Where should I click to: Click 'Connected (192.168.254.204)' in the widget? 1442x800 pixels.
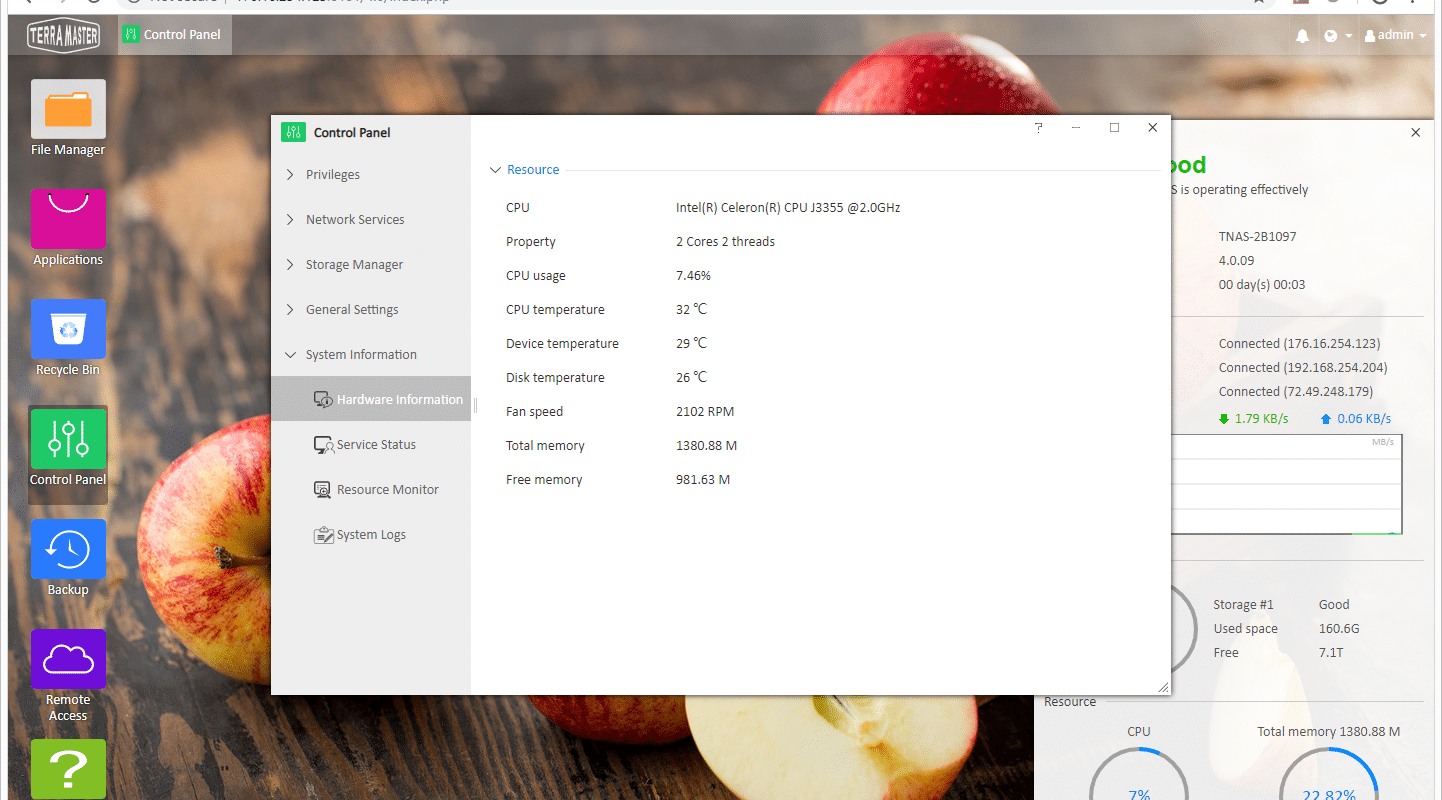1303,368
